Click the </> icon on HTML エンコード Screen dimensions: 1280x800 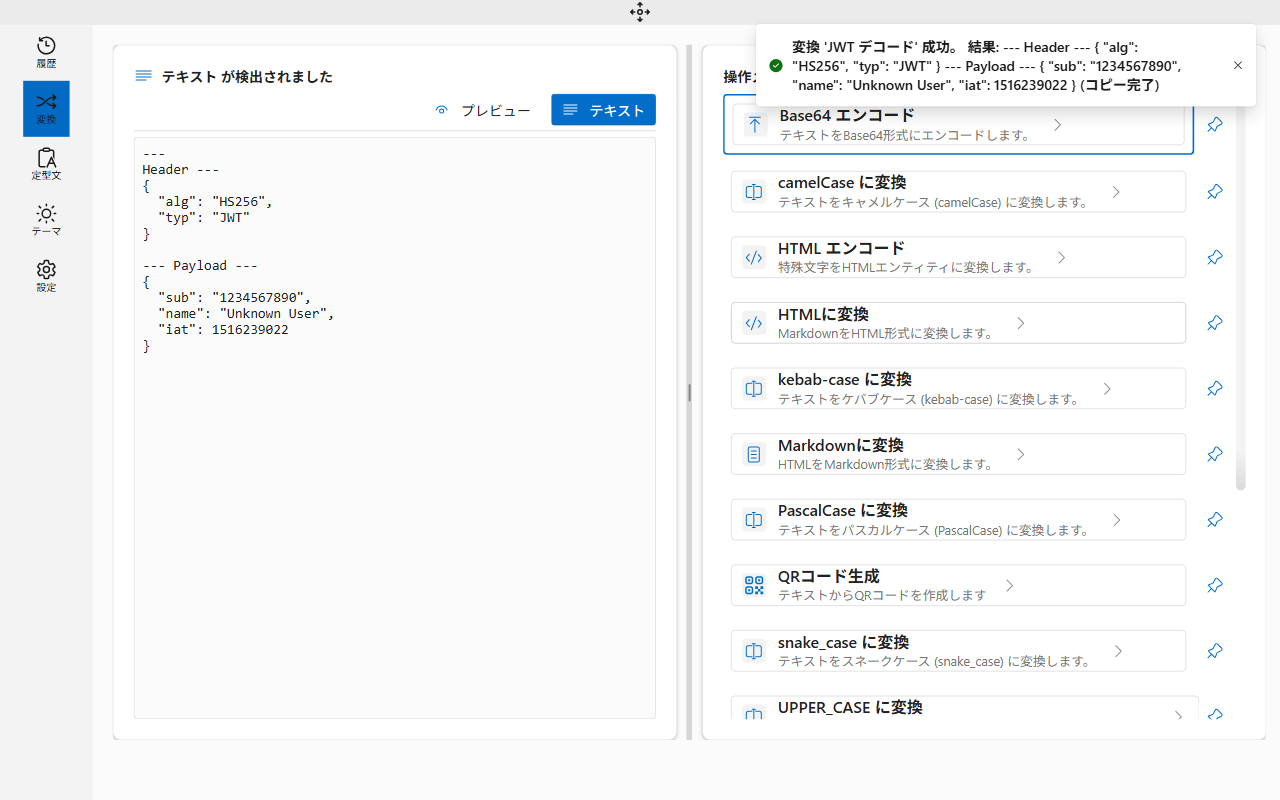click(753, 257)
